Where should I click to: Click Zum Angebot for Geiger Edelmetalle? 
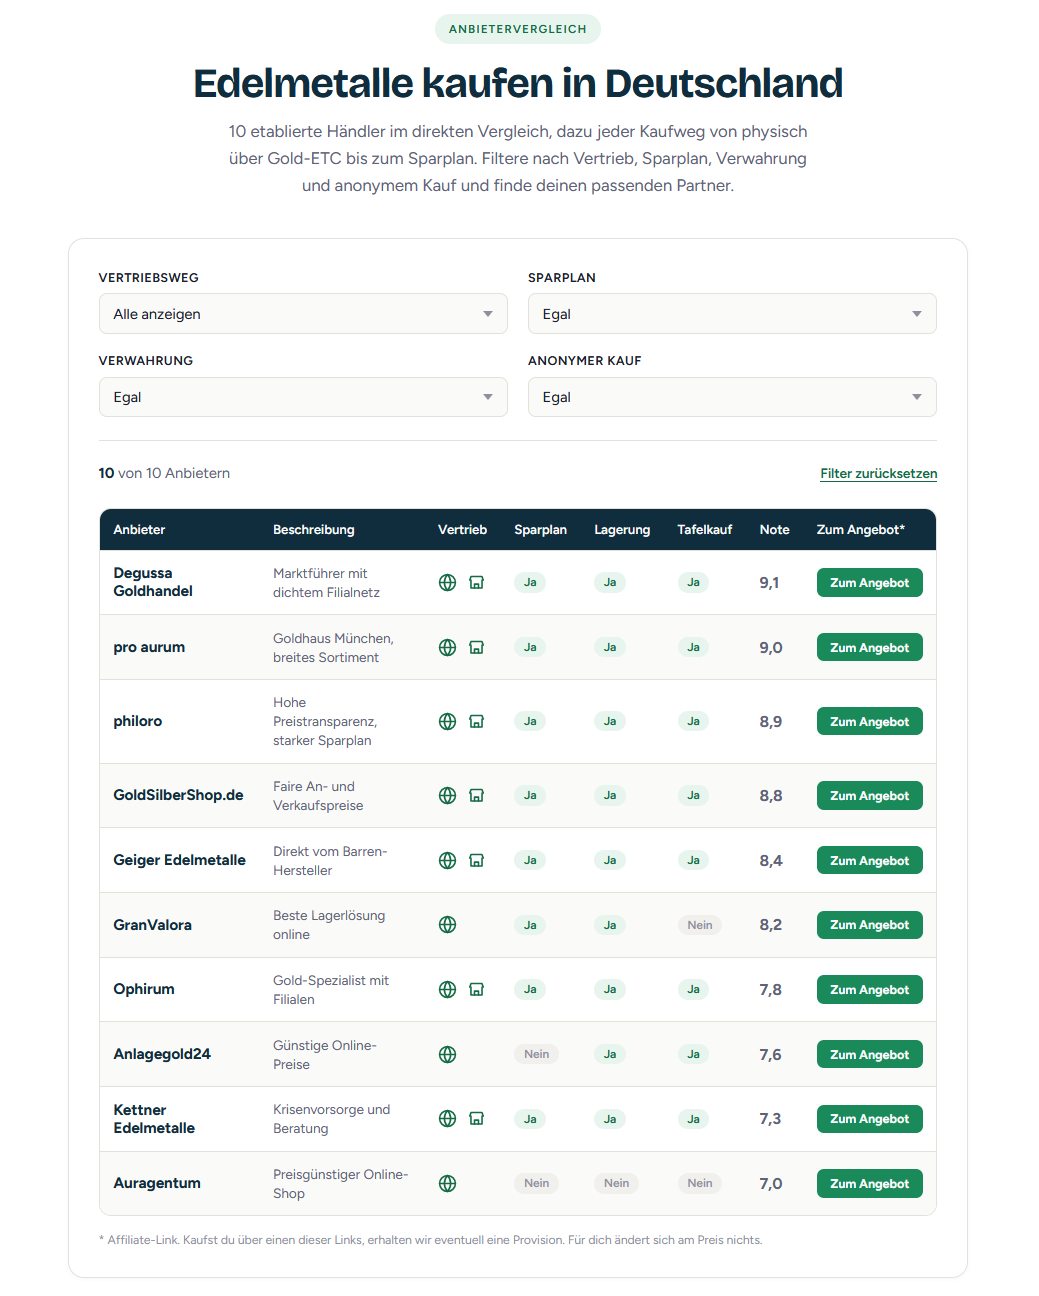point(869,860)
